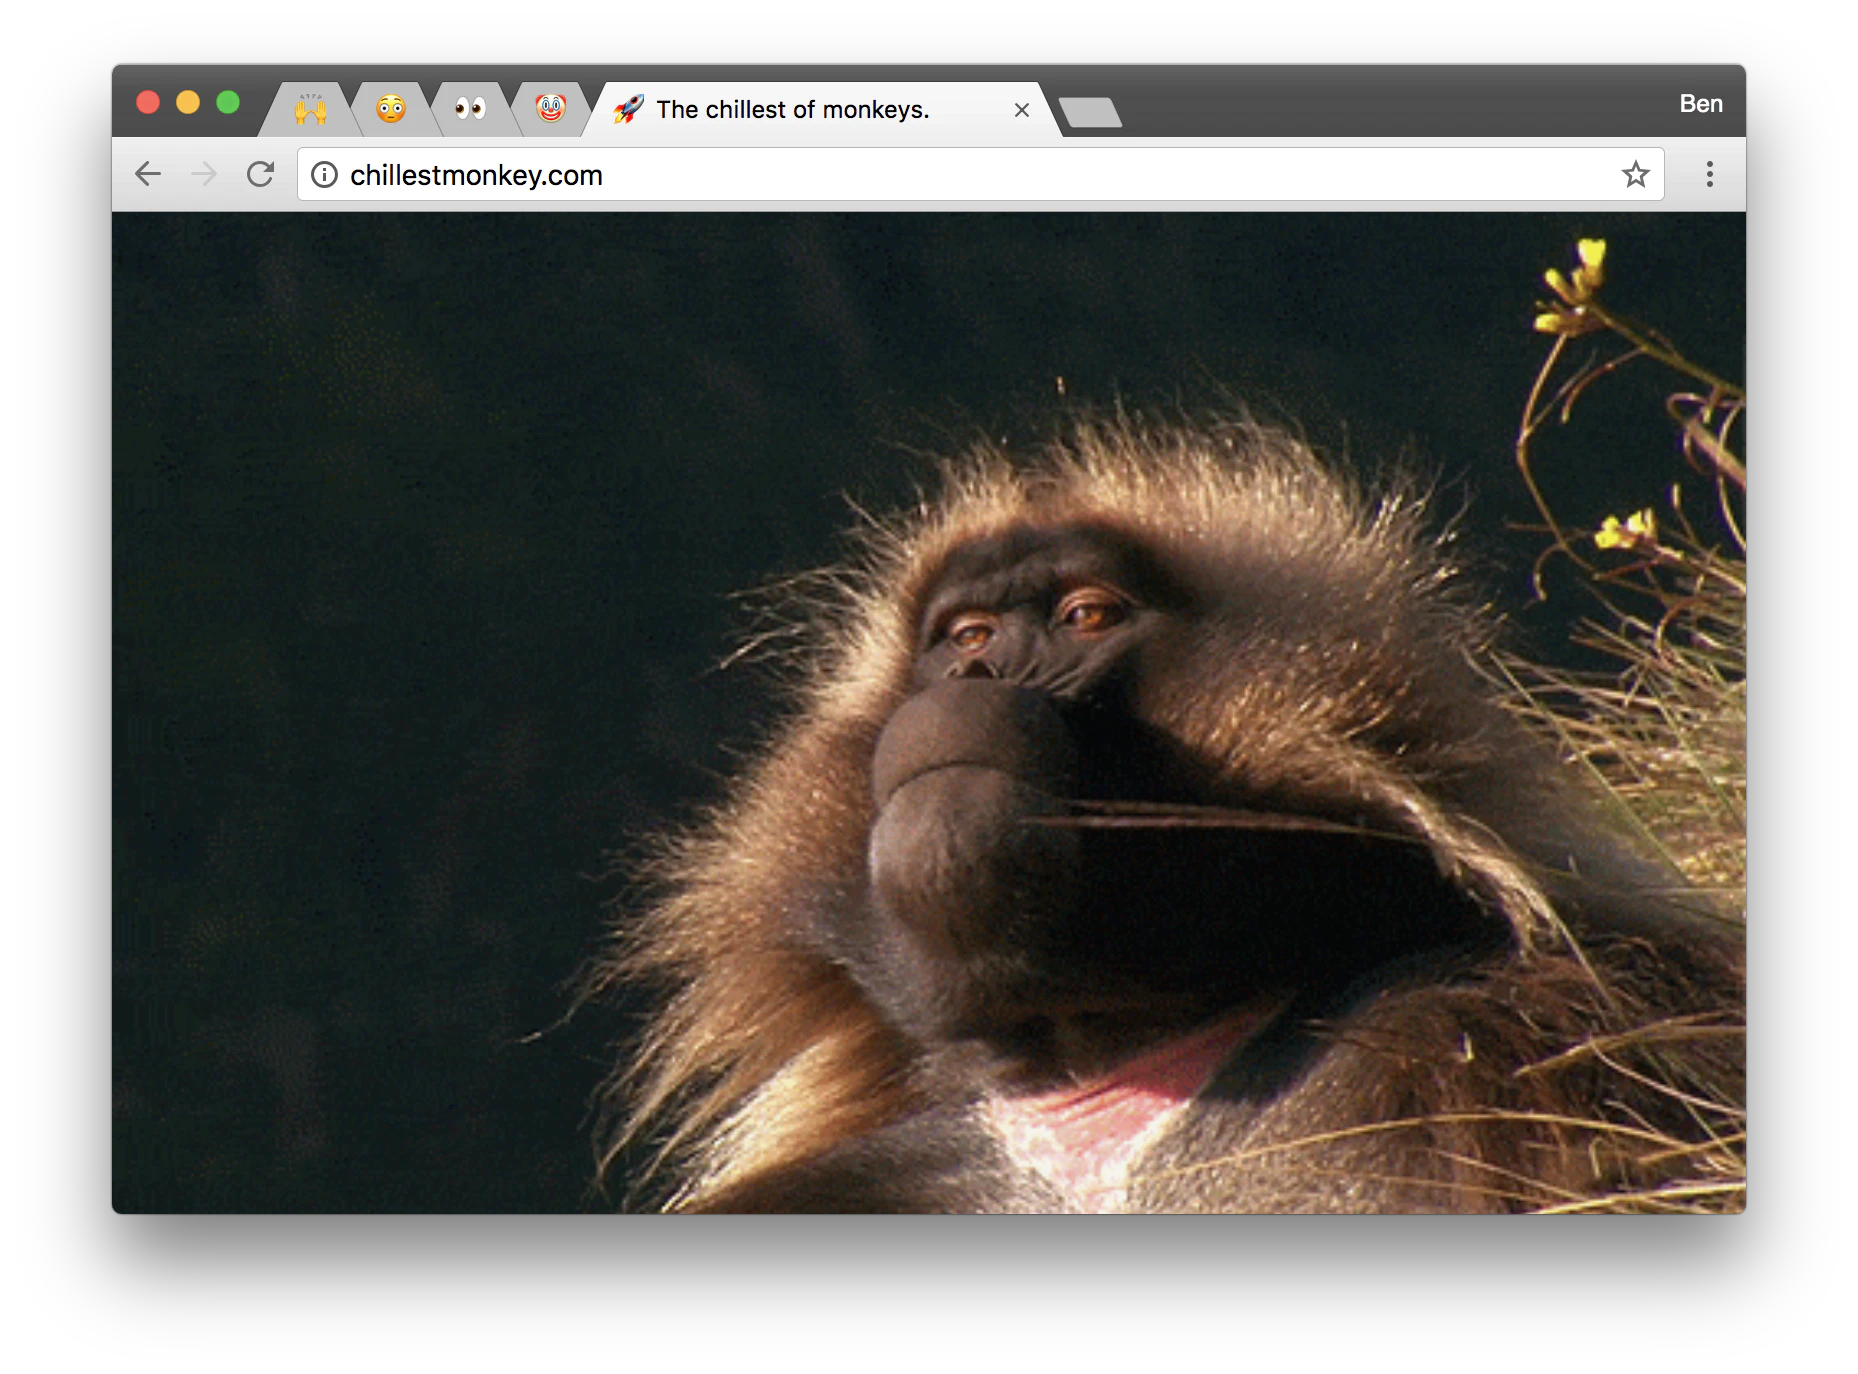Viewport: 1858px width, 1374px height.
Task: Open a new tab
Action: click(x=1090, y=112)
